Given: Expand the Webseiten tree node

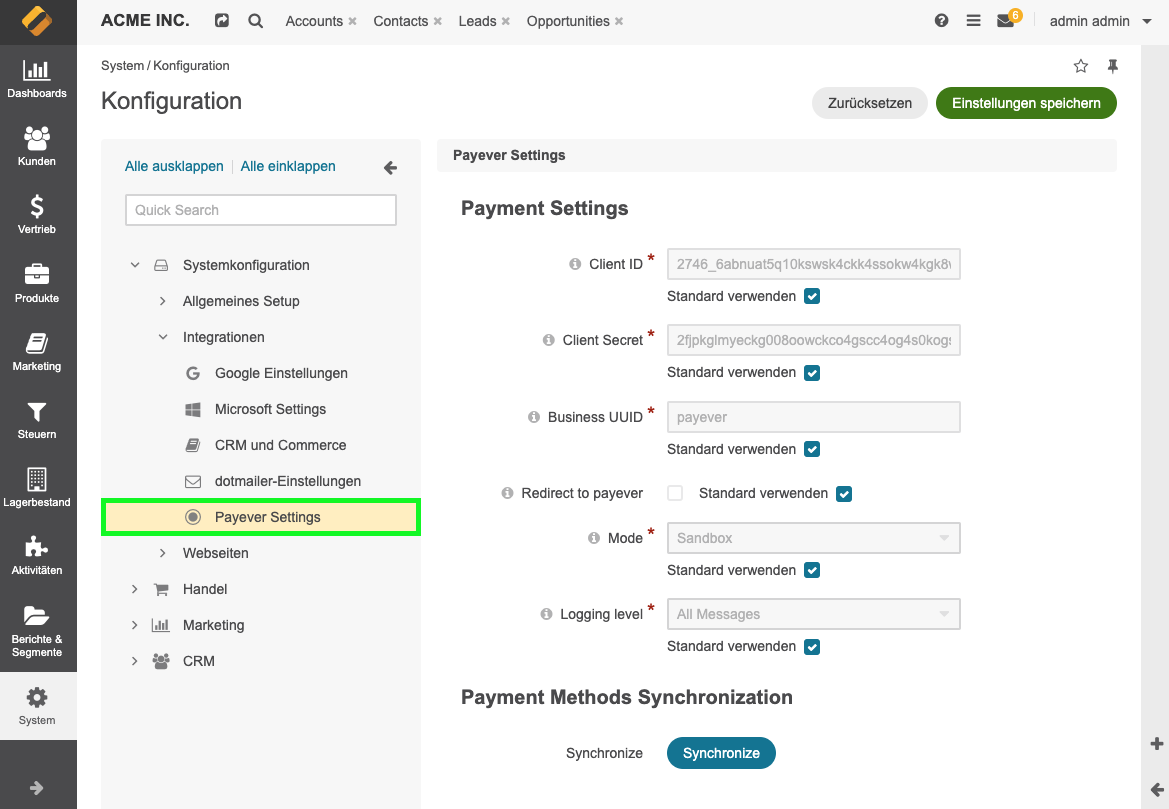Looking at the screenshot, I should click(x=163, y=553).
